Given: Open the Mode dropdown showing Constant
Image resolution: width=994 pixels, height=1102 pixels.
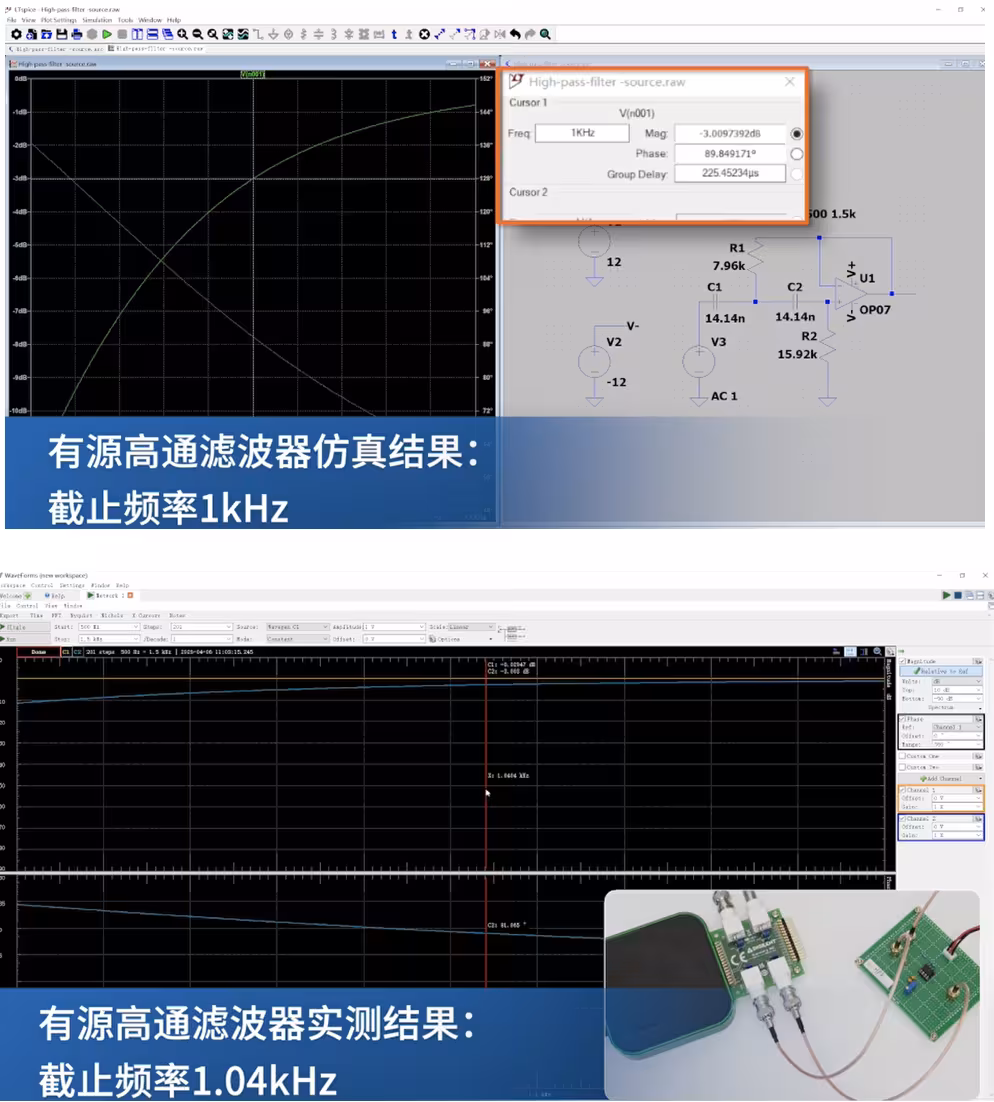Looking at the screenshot, I should [x=297, y=639].
